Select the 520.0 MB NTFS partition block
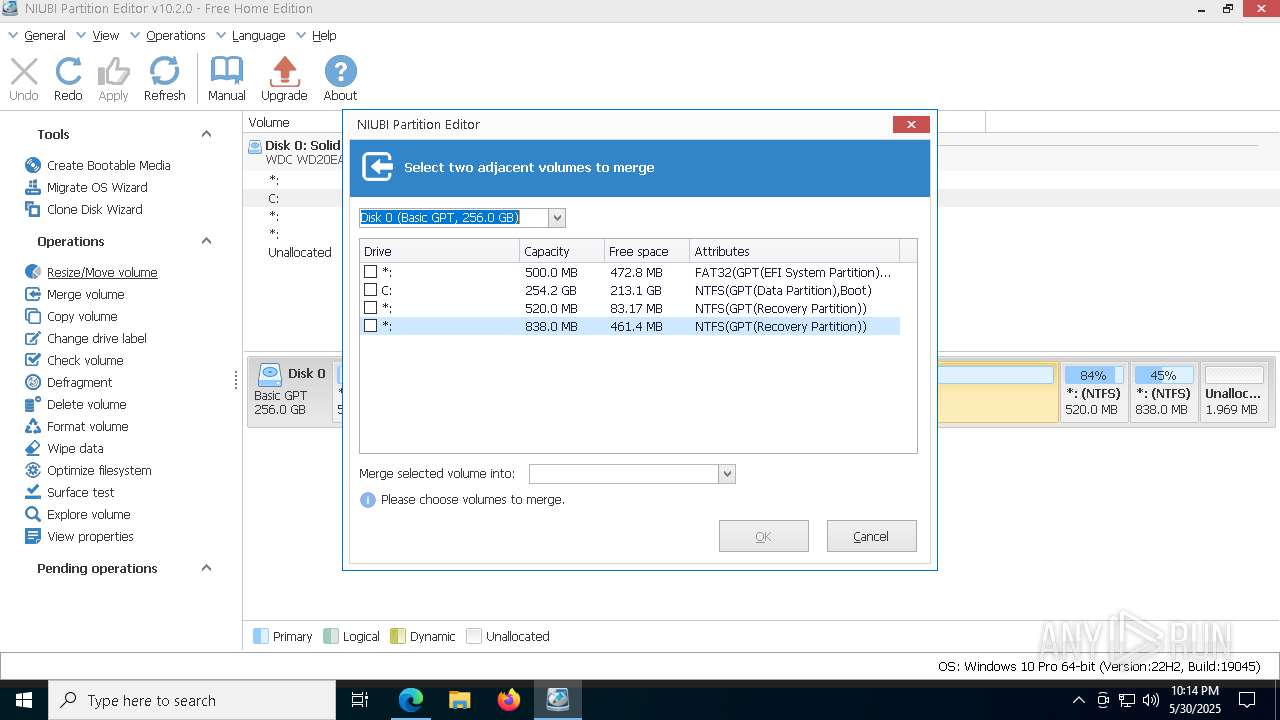 click(1093, 392)
